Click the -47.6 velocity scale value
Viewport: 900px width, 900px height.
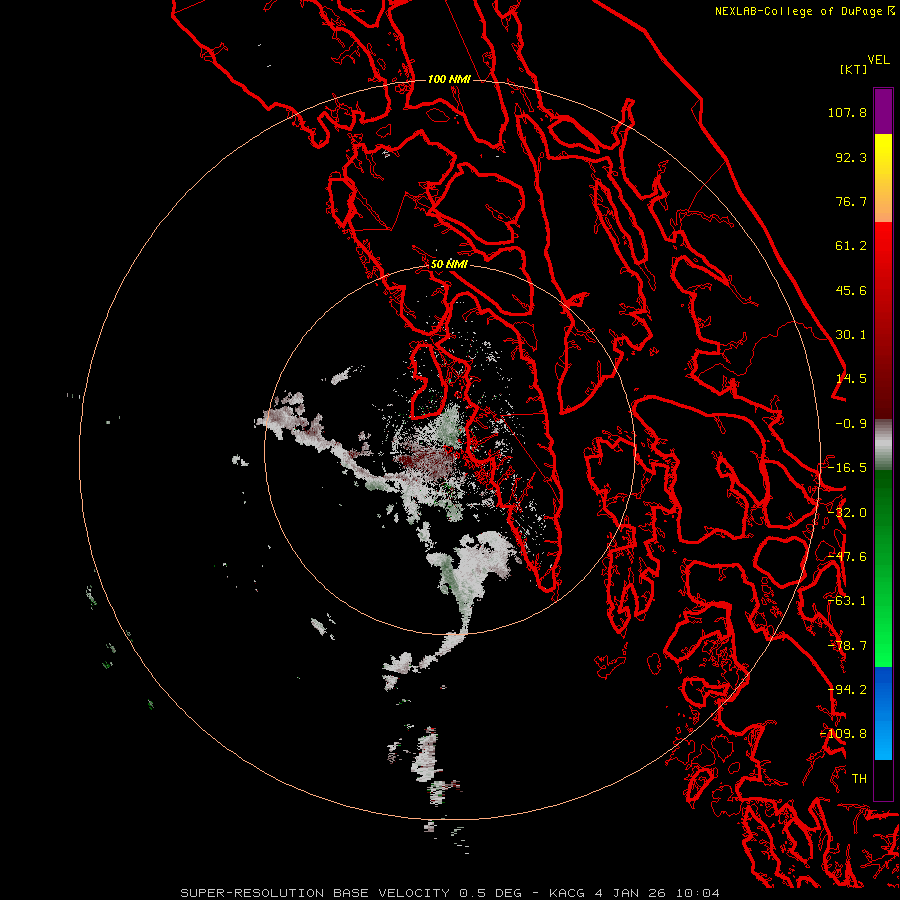click(847, 557)
